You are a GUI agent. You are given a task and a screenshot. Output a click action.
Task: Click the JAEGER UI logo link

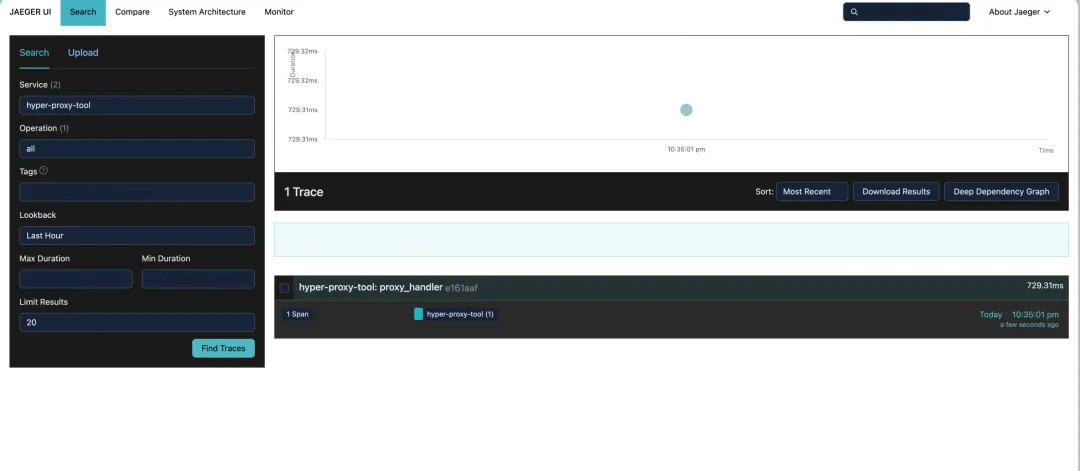point(30,12)
